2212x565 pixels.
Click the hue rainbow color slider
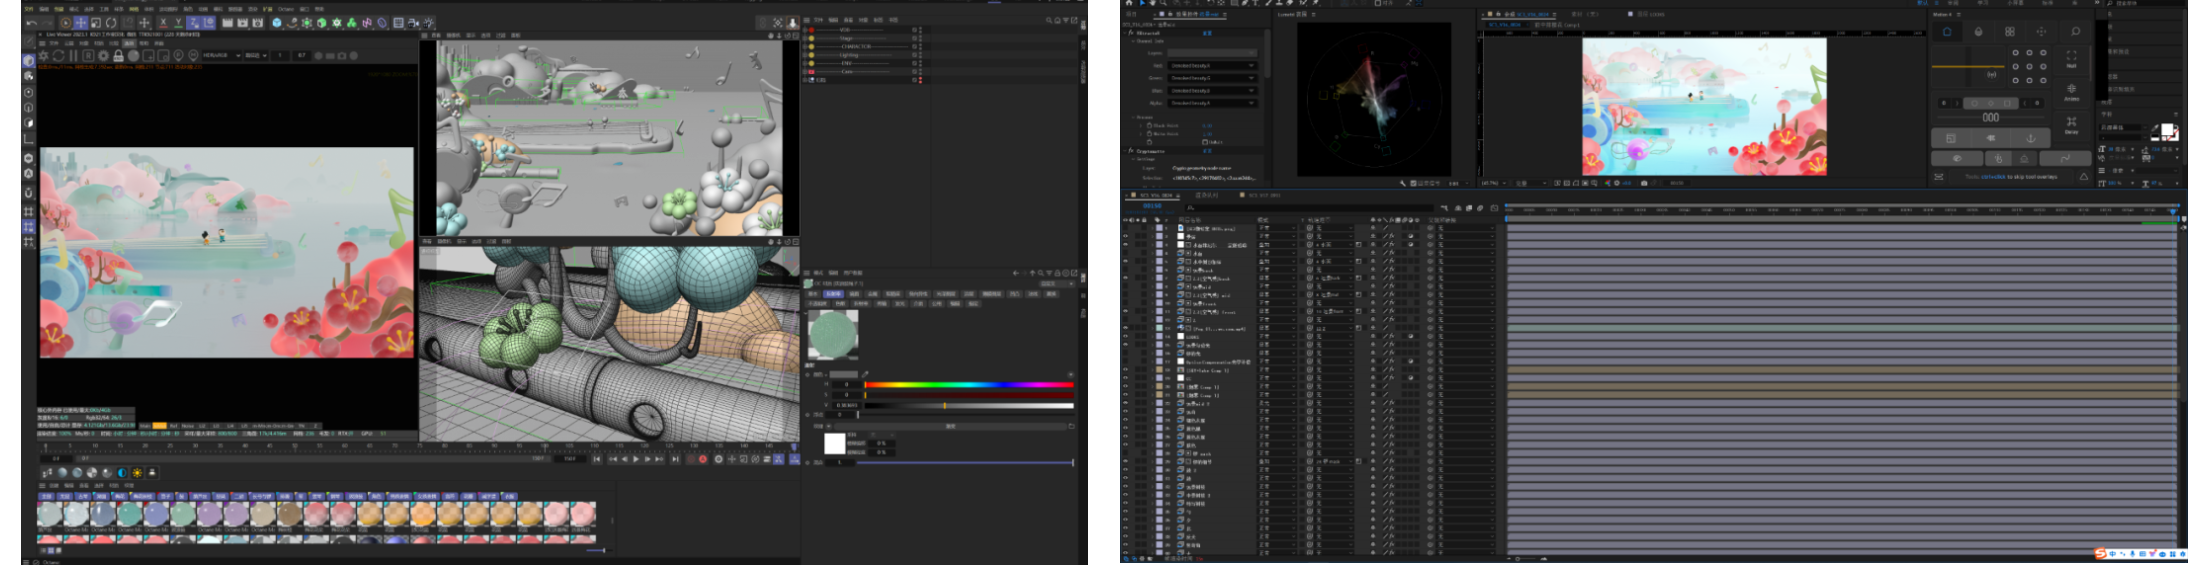coord(968,384)
